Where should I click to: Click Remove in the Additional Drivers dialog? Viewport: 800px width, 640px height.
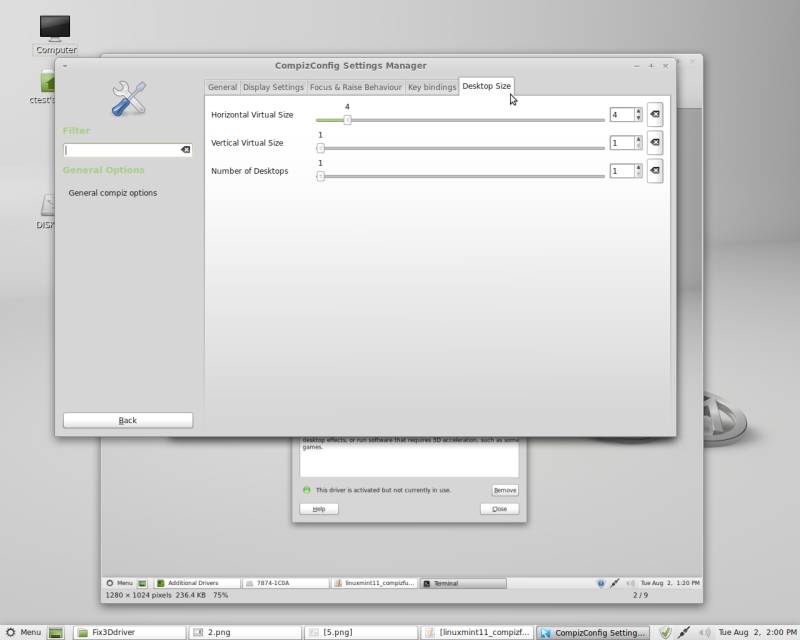pos(505,490)
